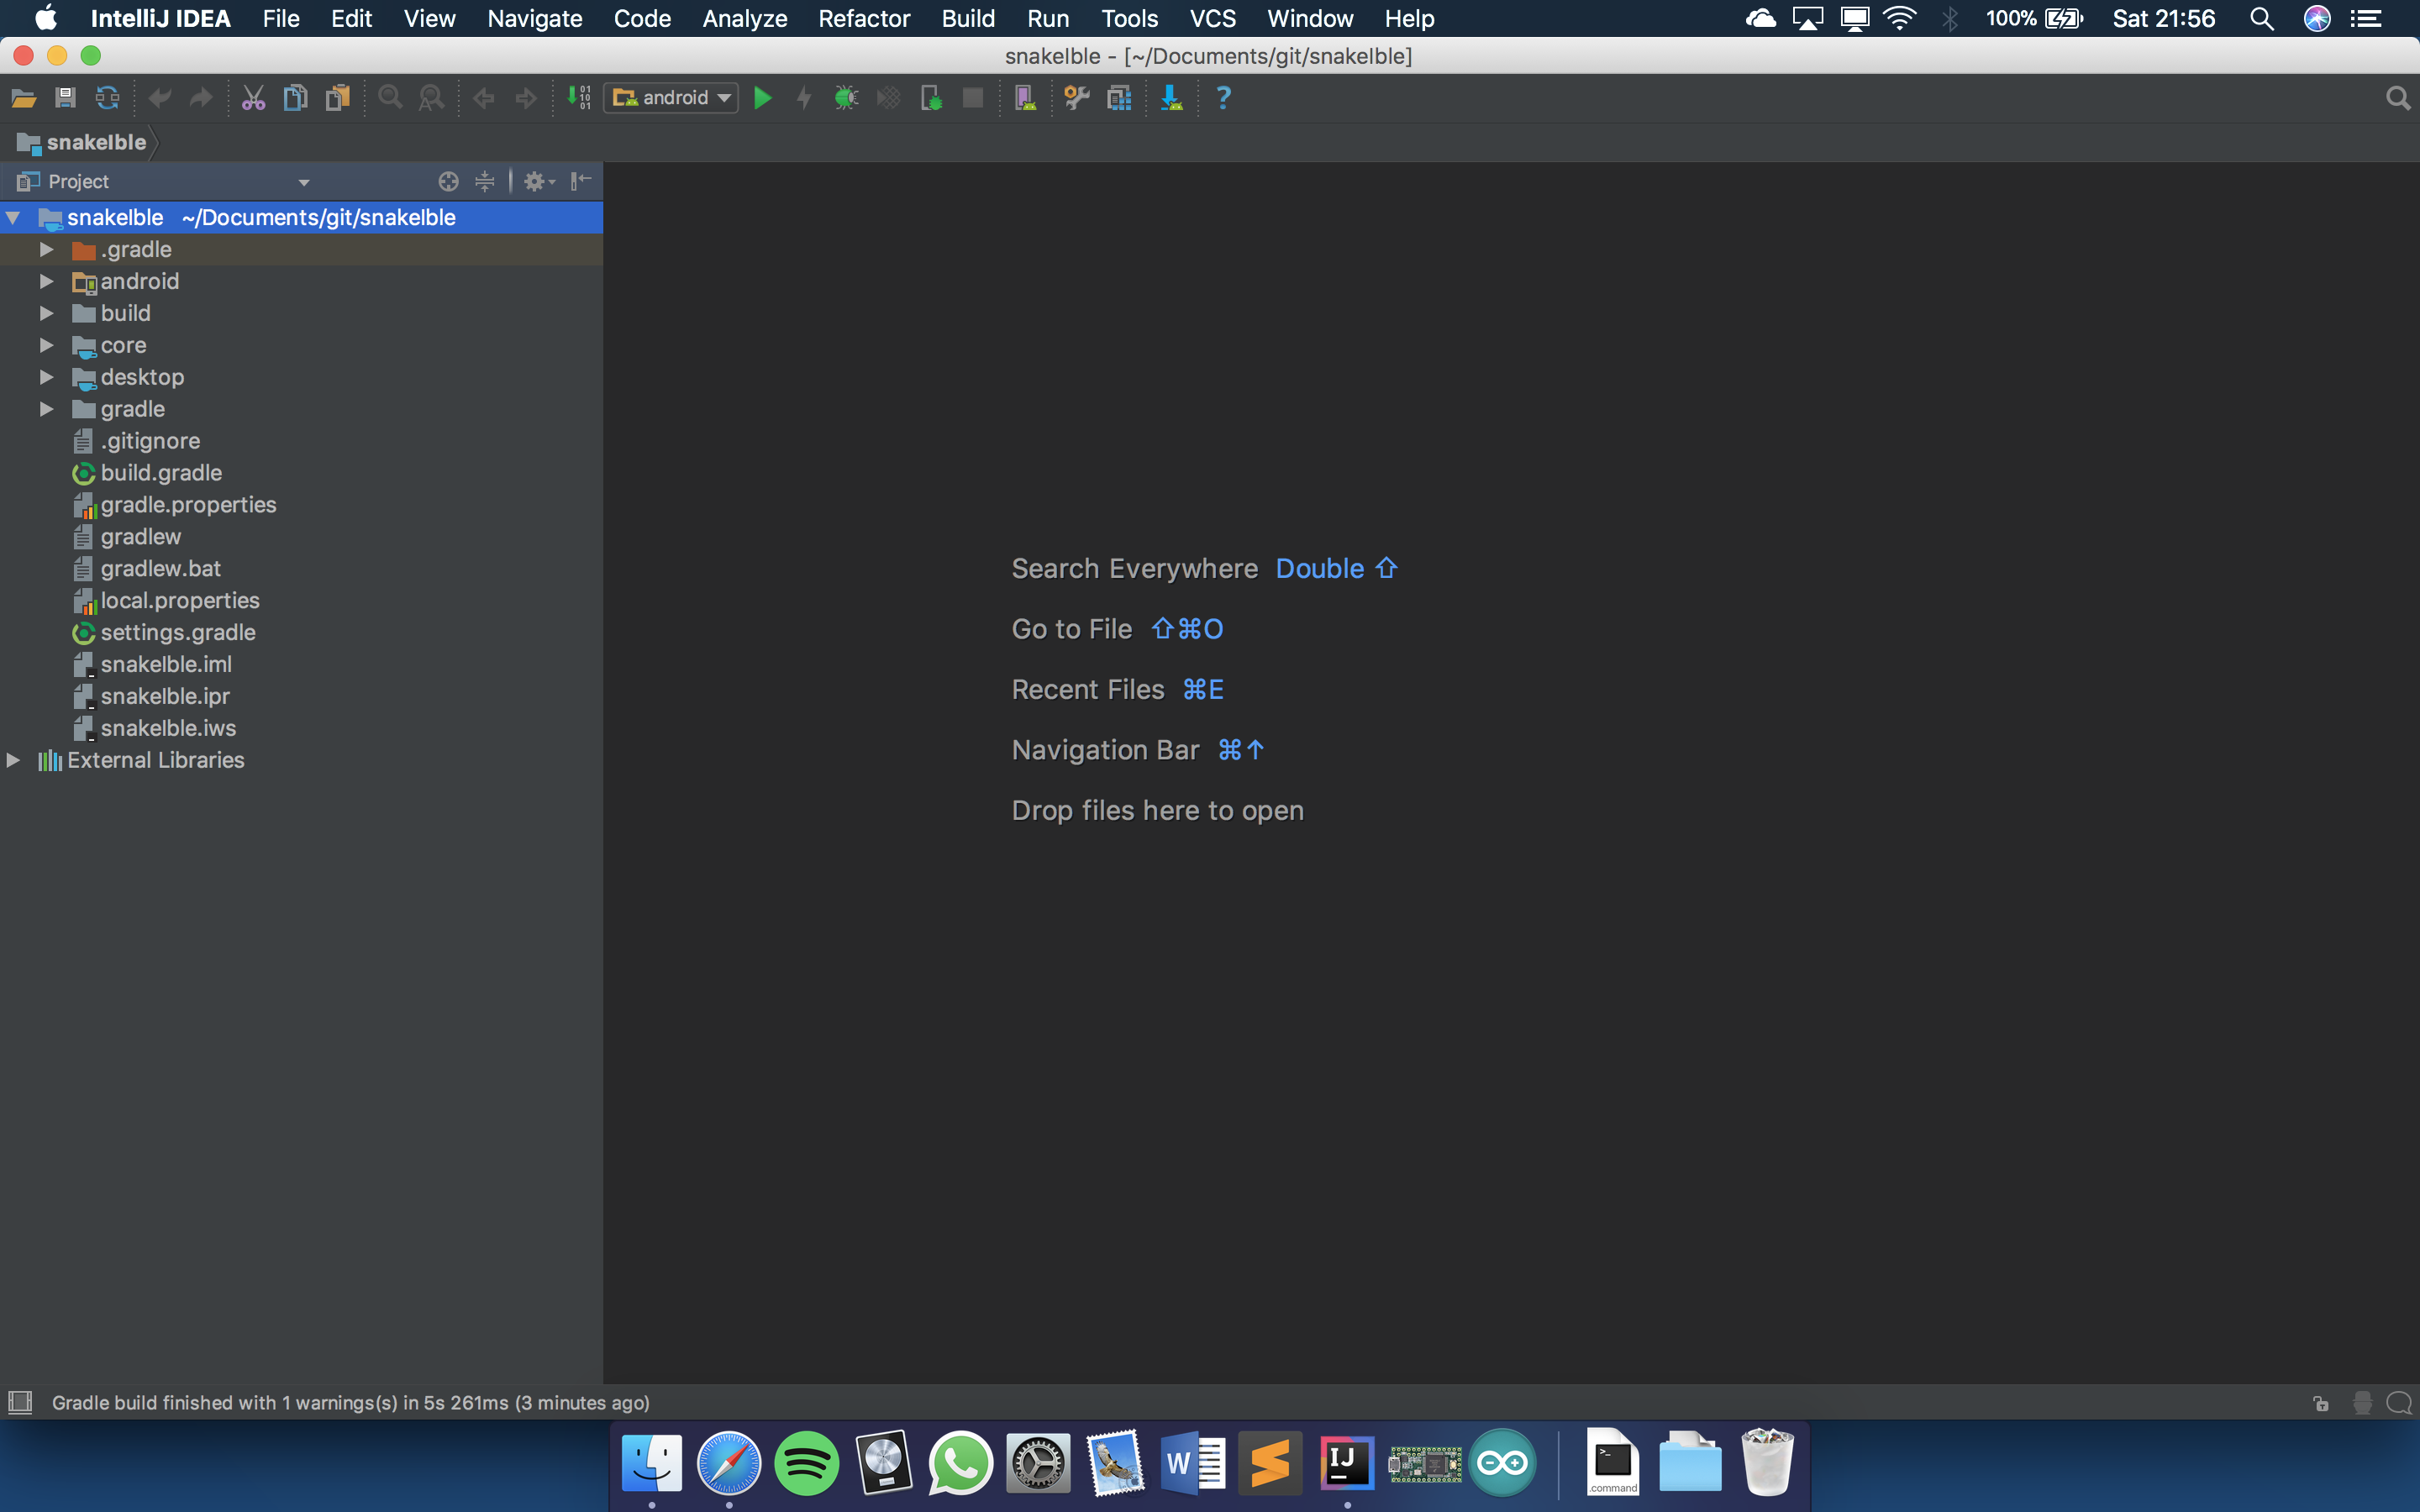This screenshot has height=1512, width=2420.
Task: Open the Refactor menu
Action: (x=863, y=18)
